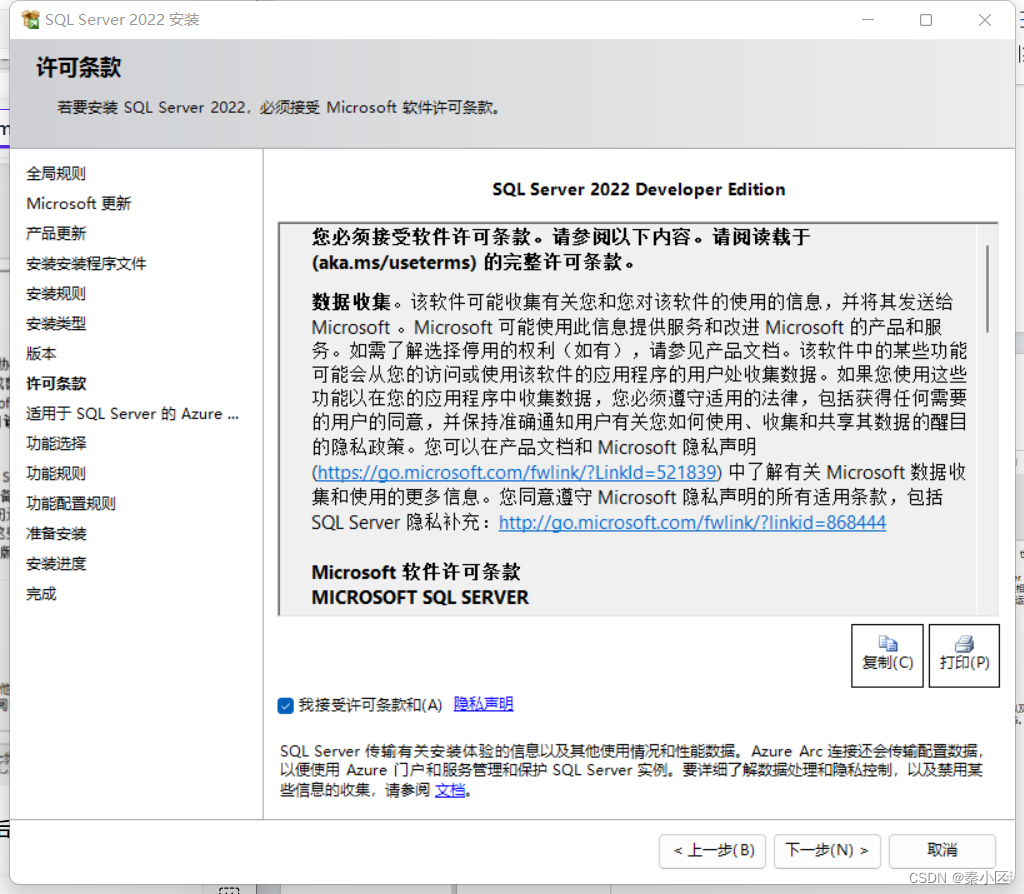Select 安装类型 step in sidebar
This screenshot has width=1024, height=894.
(56, 324)
